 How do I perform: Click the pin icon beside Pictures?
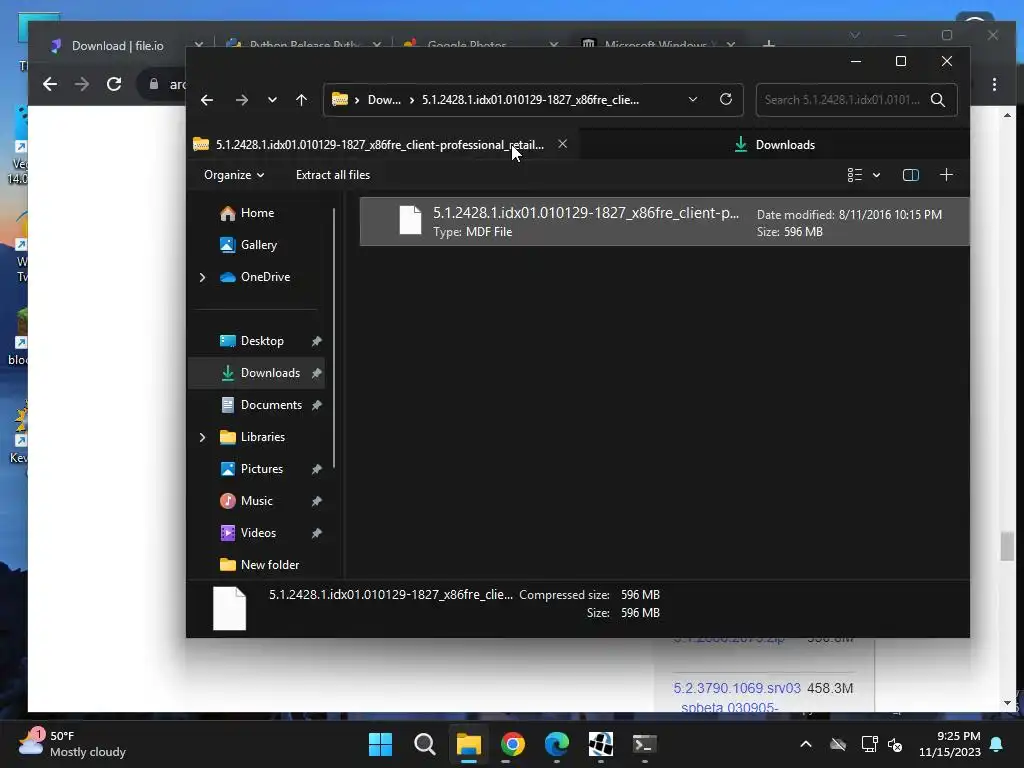coord(317,469)
